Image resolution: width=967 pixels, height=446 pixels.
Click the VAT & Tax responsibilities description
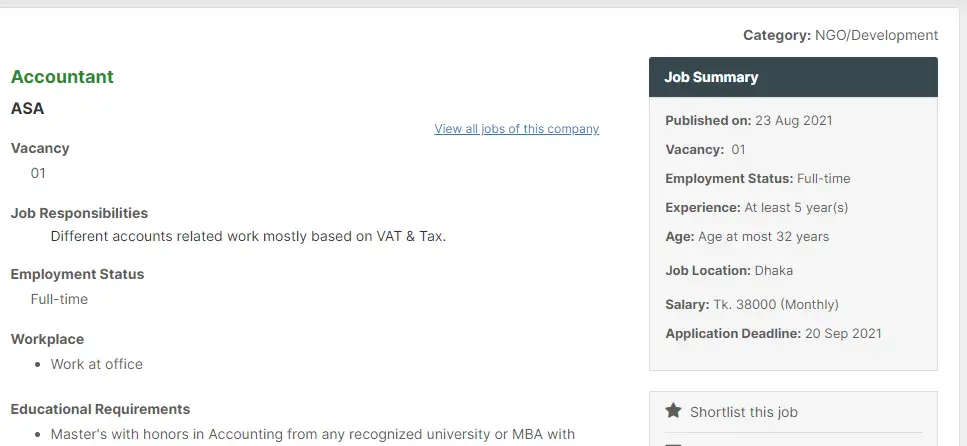coord(248,236)
